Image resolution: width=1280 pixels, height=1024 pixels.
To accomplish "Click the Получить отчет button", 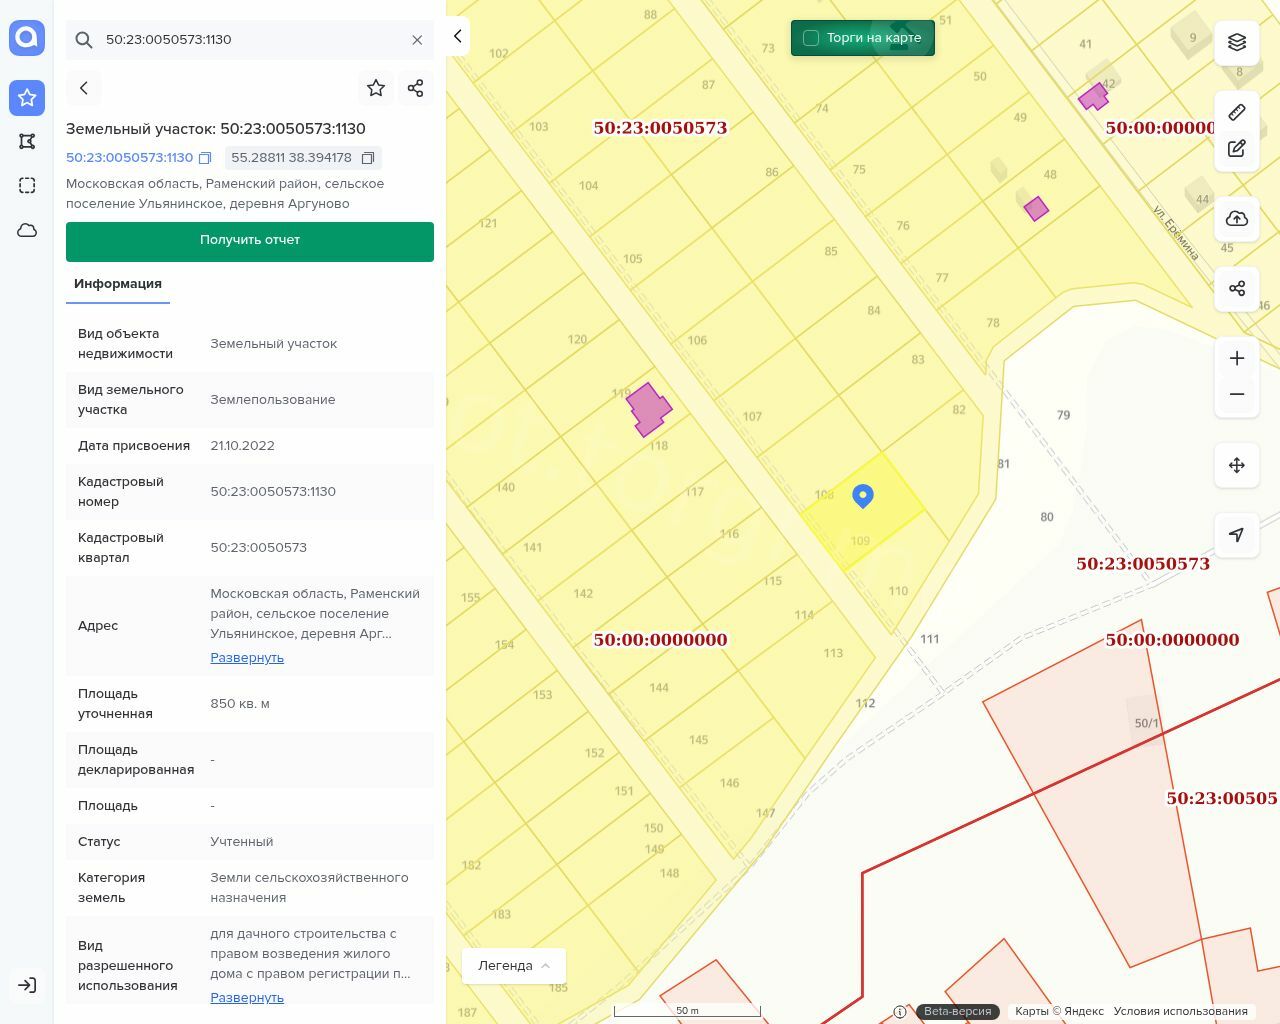I will click(x=250, y=241).
